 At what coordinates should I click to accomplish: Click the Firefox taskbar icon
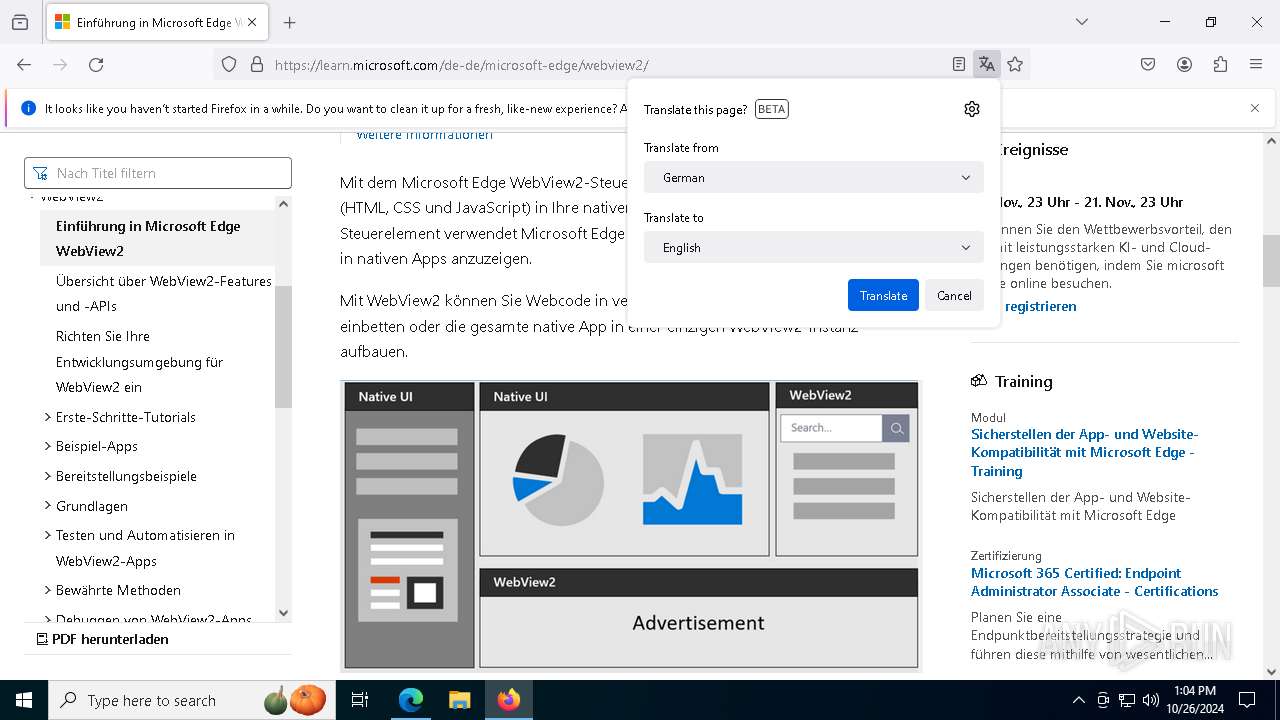(x=508, y=700)
